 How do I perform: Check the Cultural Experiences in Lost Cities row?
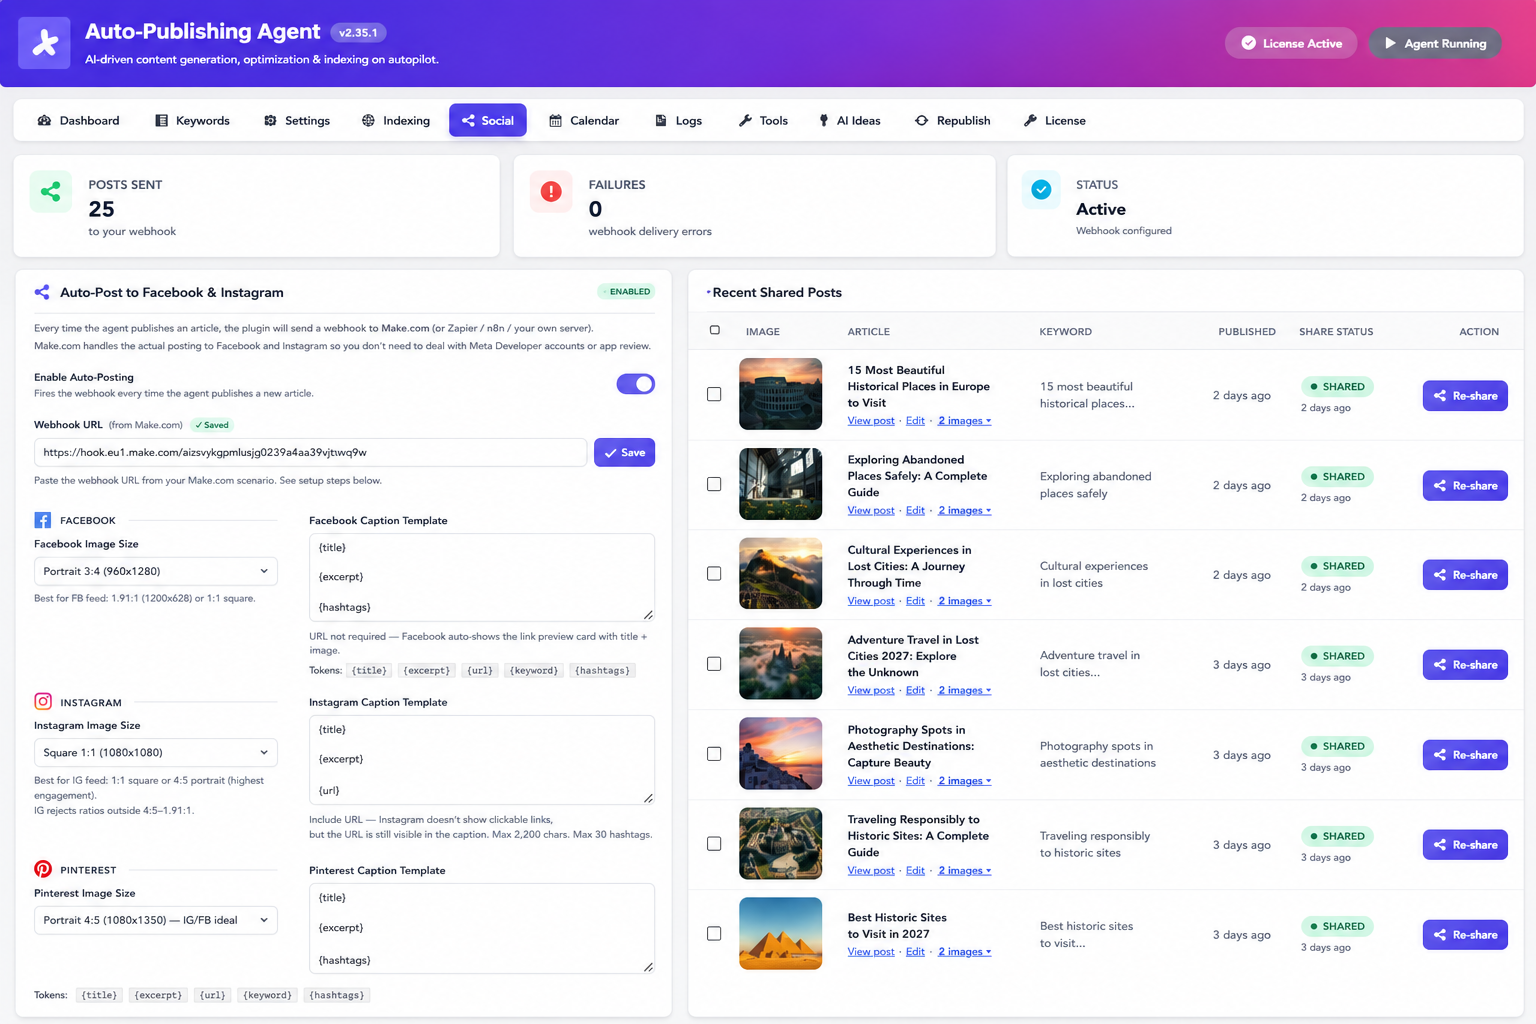714,574
